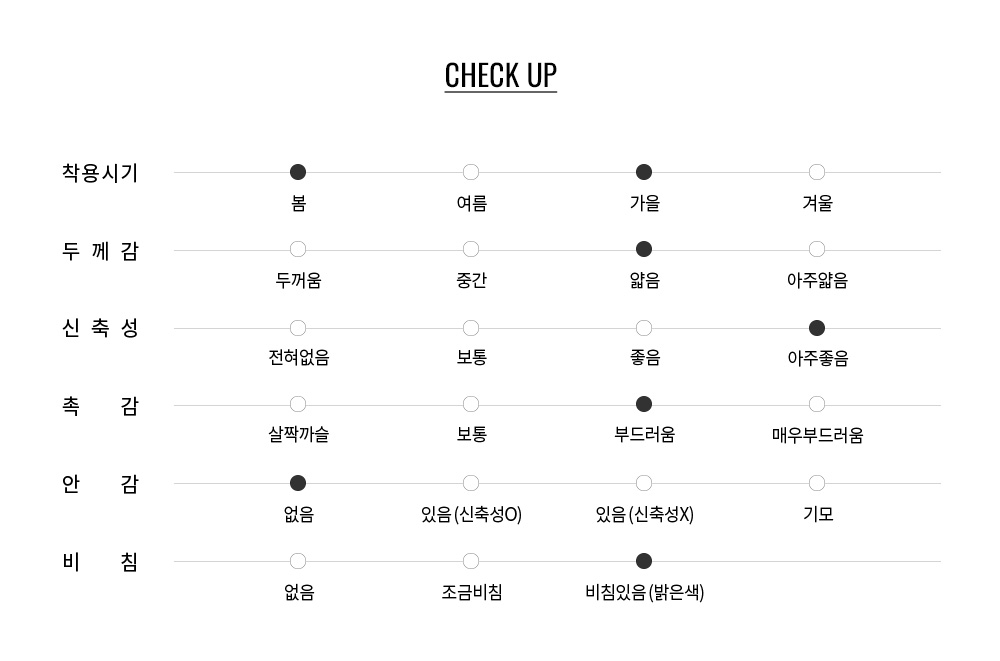Pick 두꺼움 thickness radio circle

click(x=298, y=249)
